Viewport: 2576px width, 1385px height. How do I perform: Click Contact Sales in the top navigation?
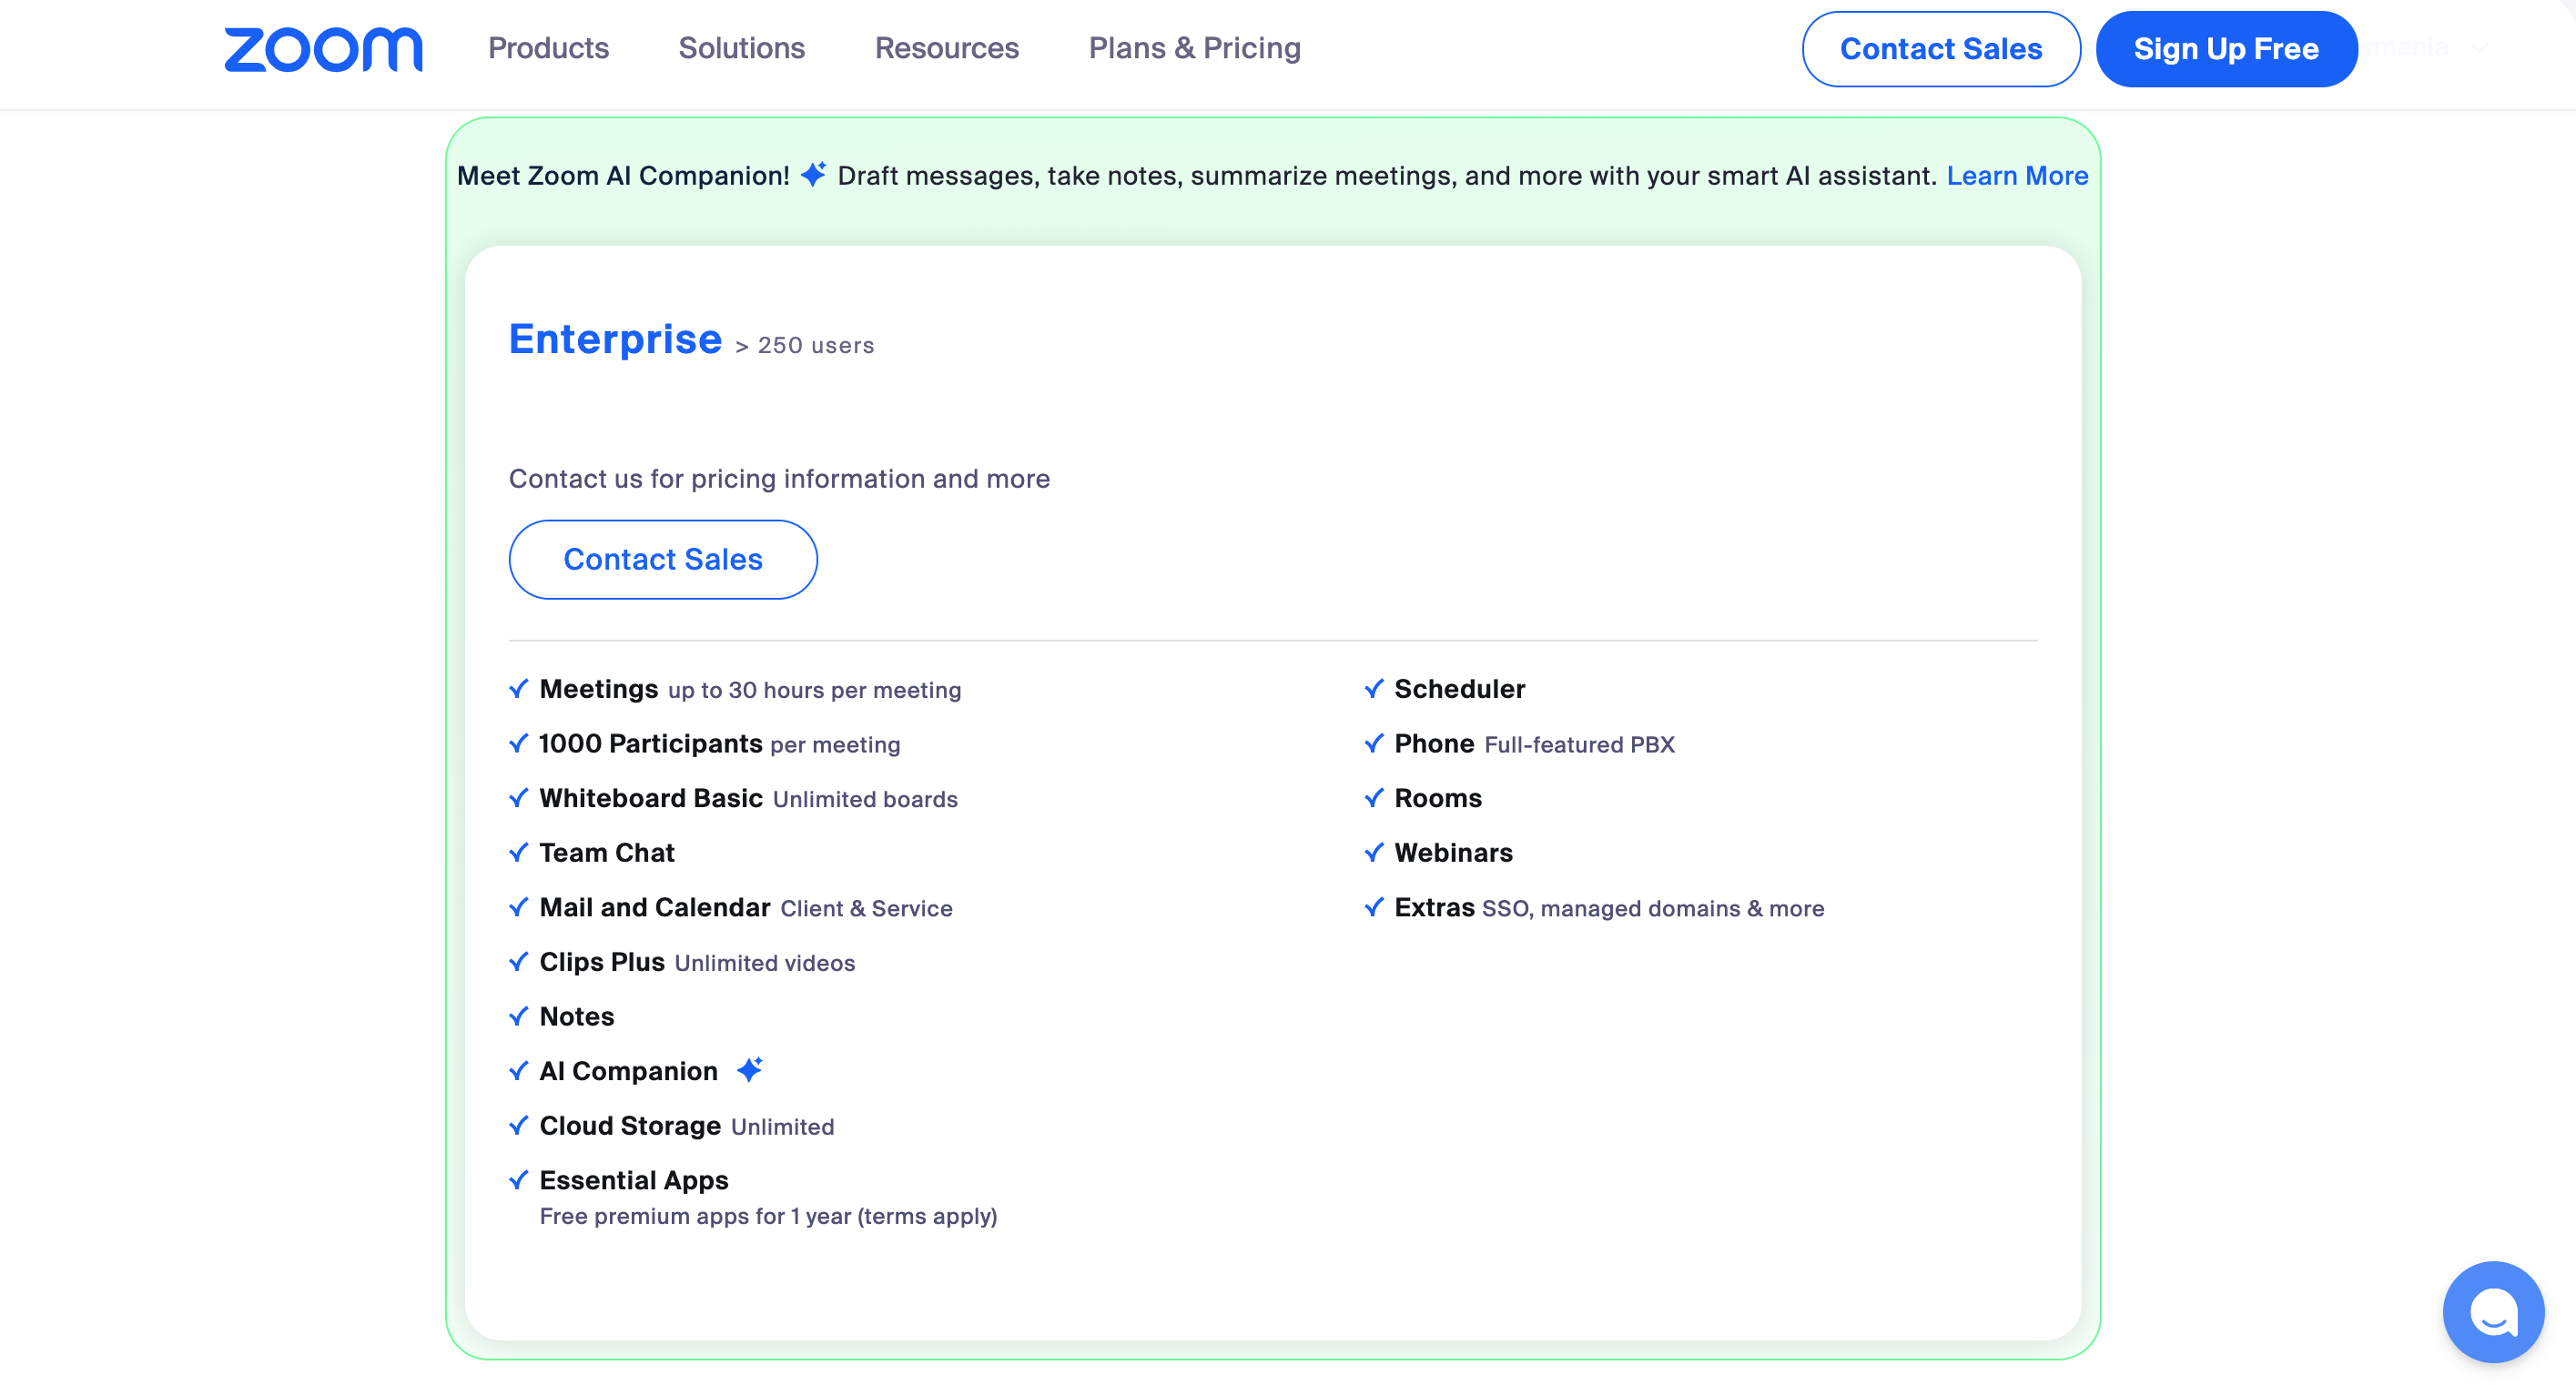[1941, 48]
